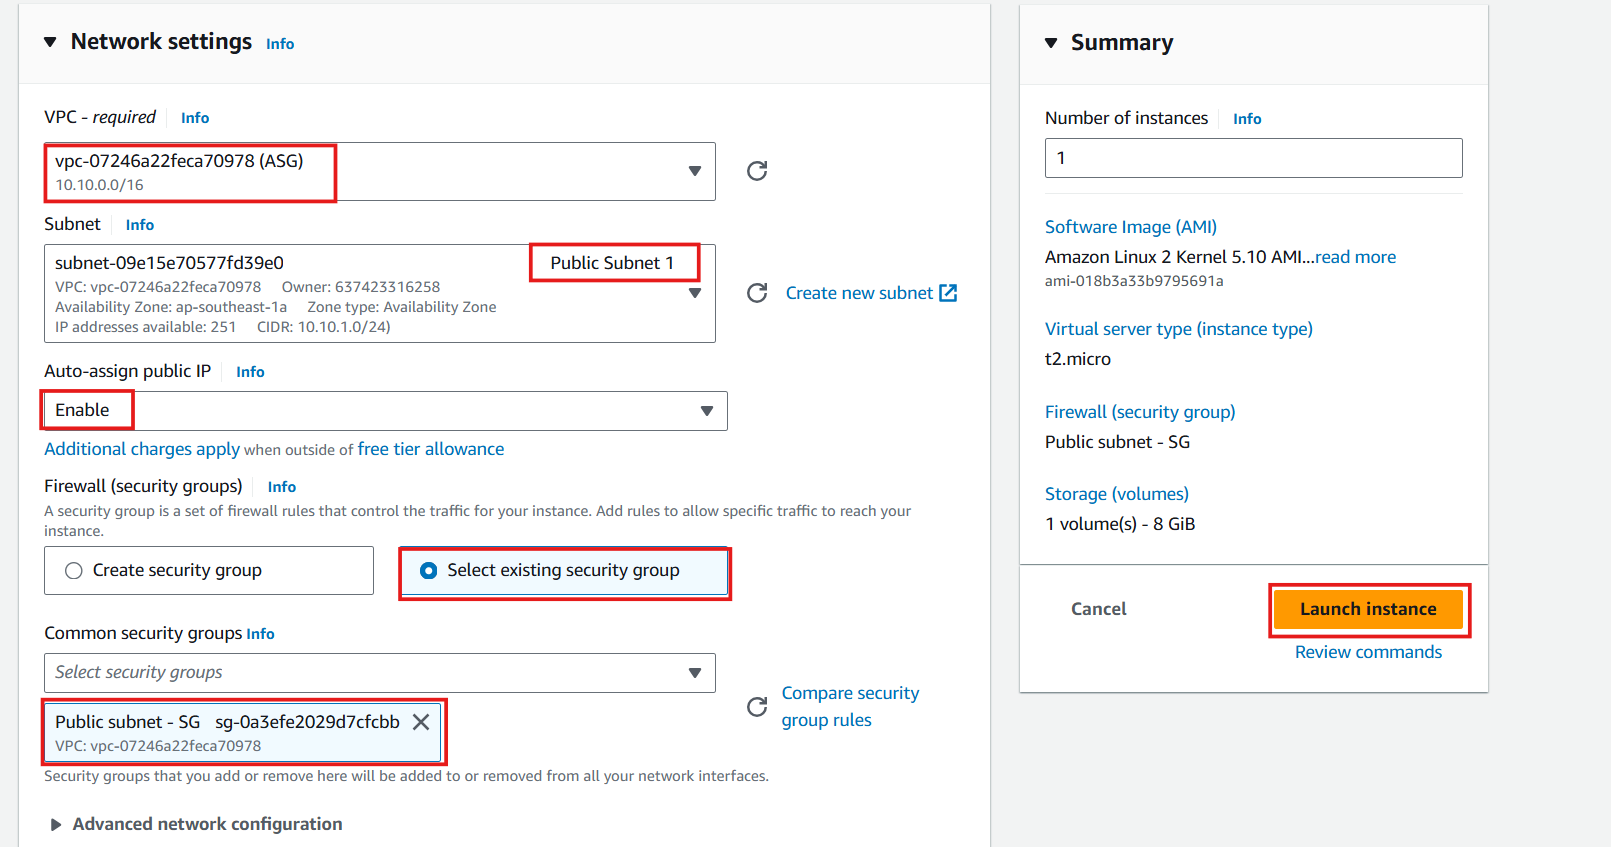Collapse the Summary panel
The width and height of the screenshot is (1611, 847).
tap(1051, 43)
